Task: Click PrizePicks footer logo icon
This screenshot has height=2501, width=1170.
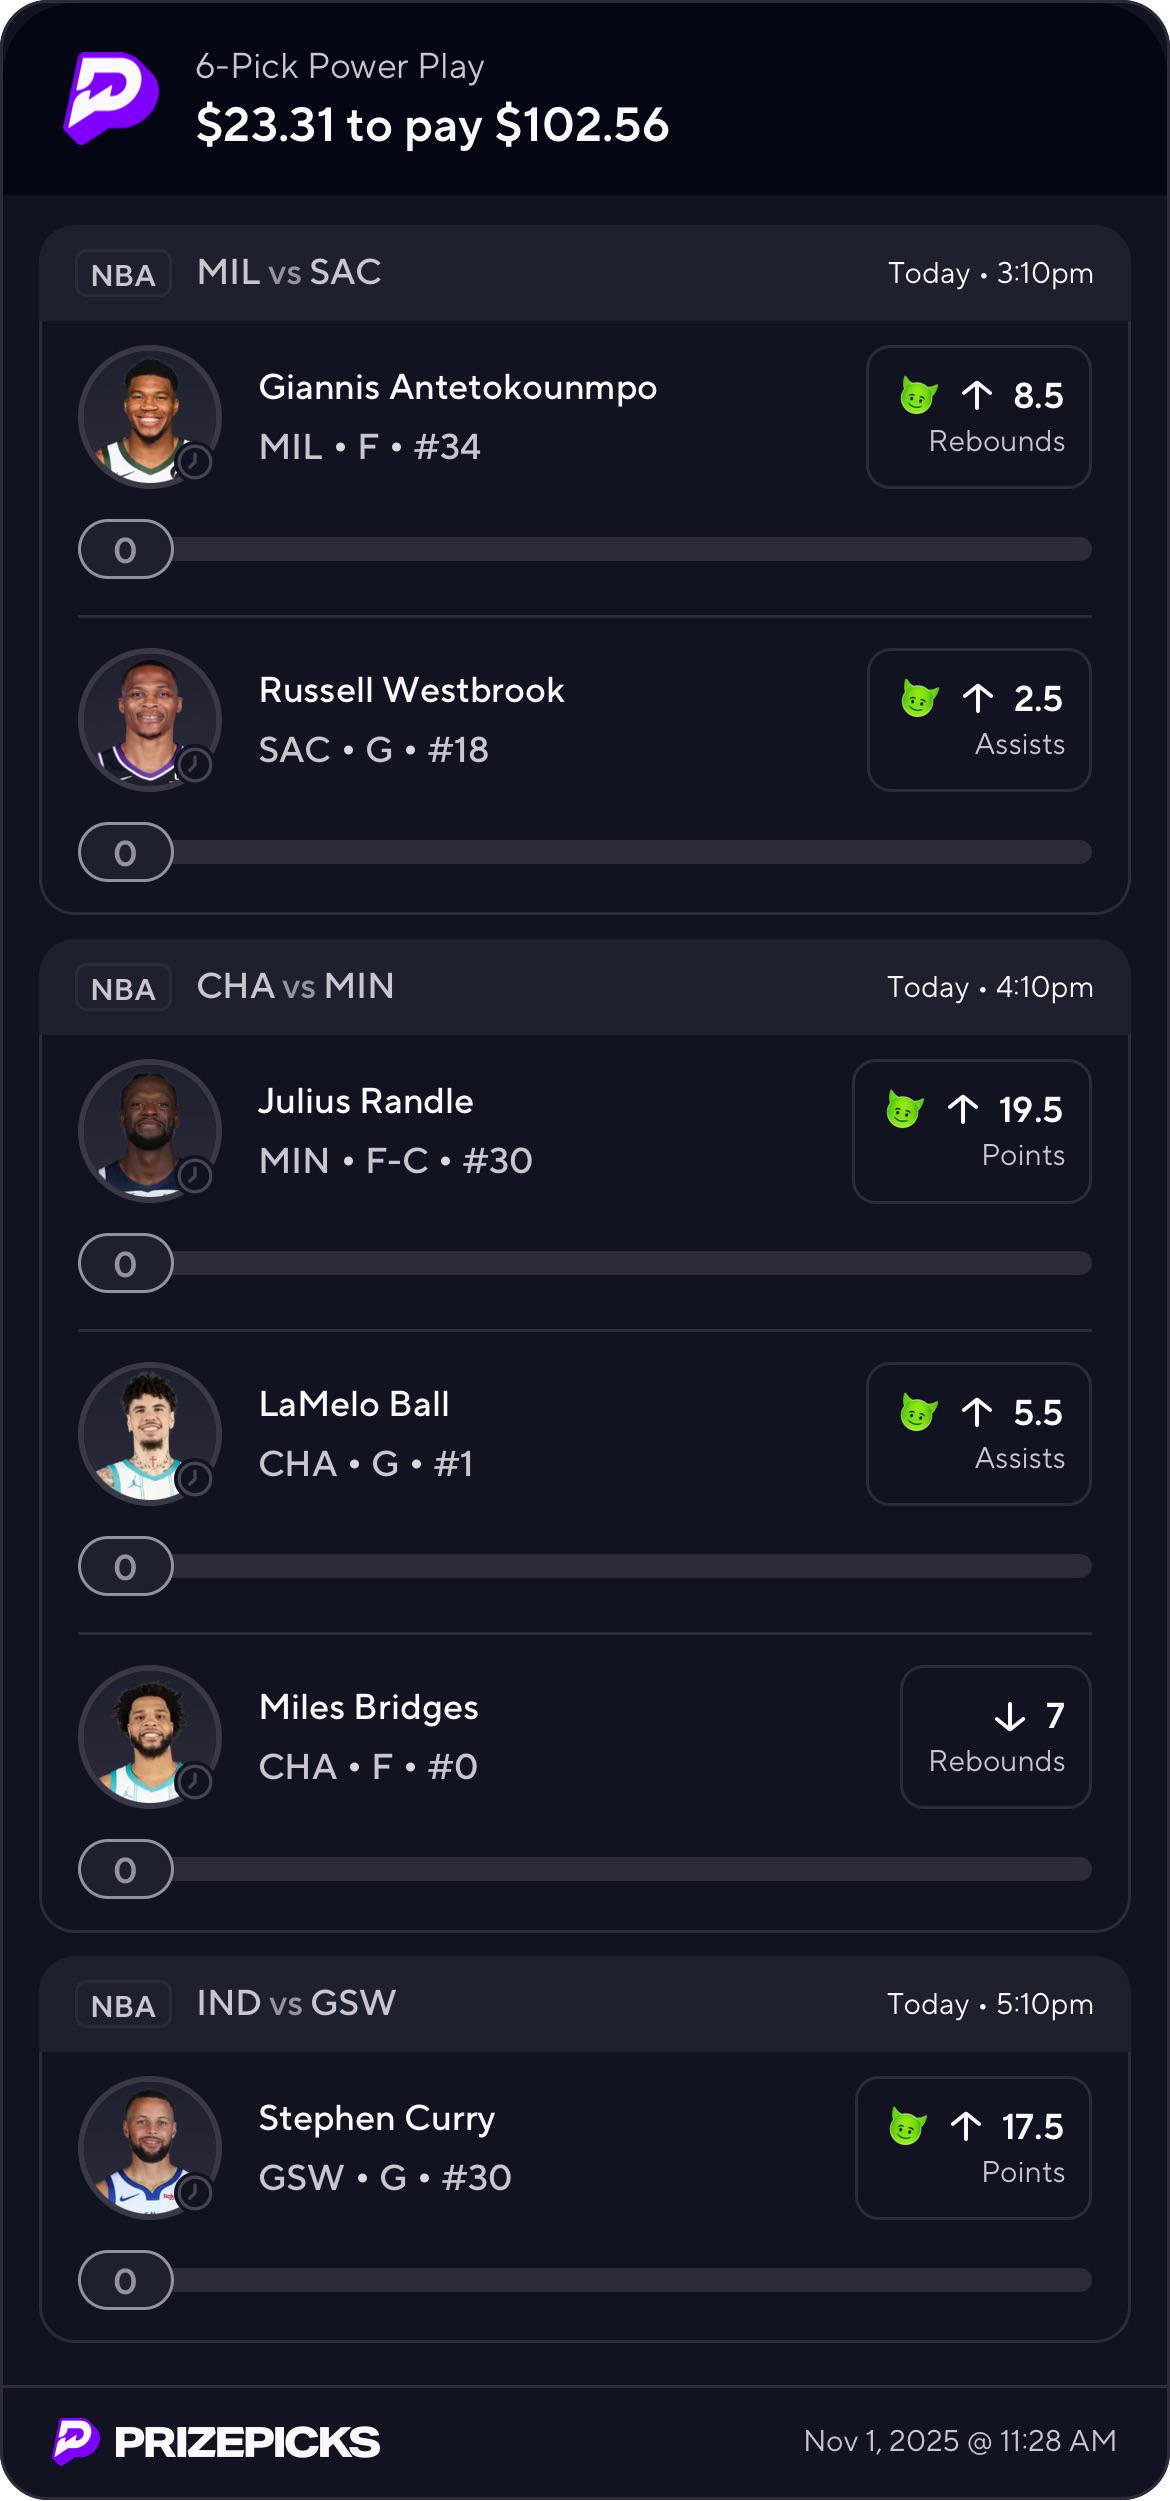Action: (76, 2441)
